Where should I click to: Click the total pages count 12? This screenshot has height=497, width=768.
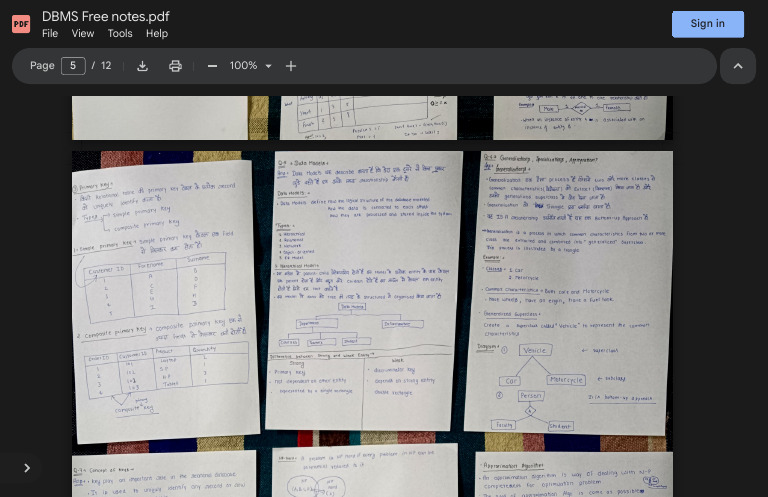pyautogui.click(x=106, y=66)
